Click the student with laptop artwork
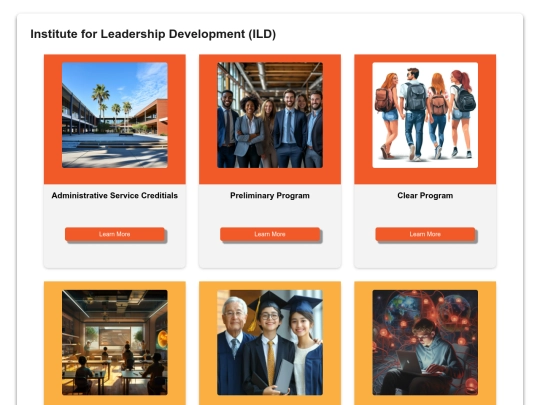 pos(425,342)
